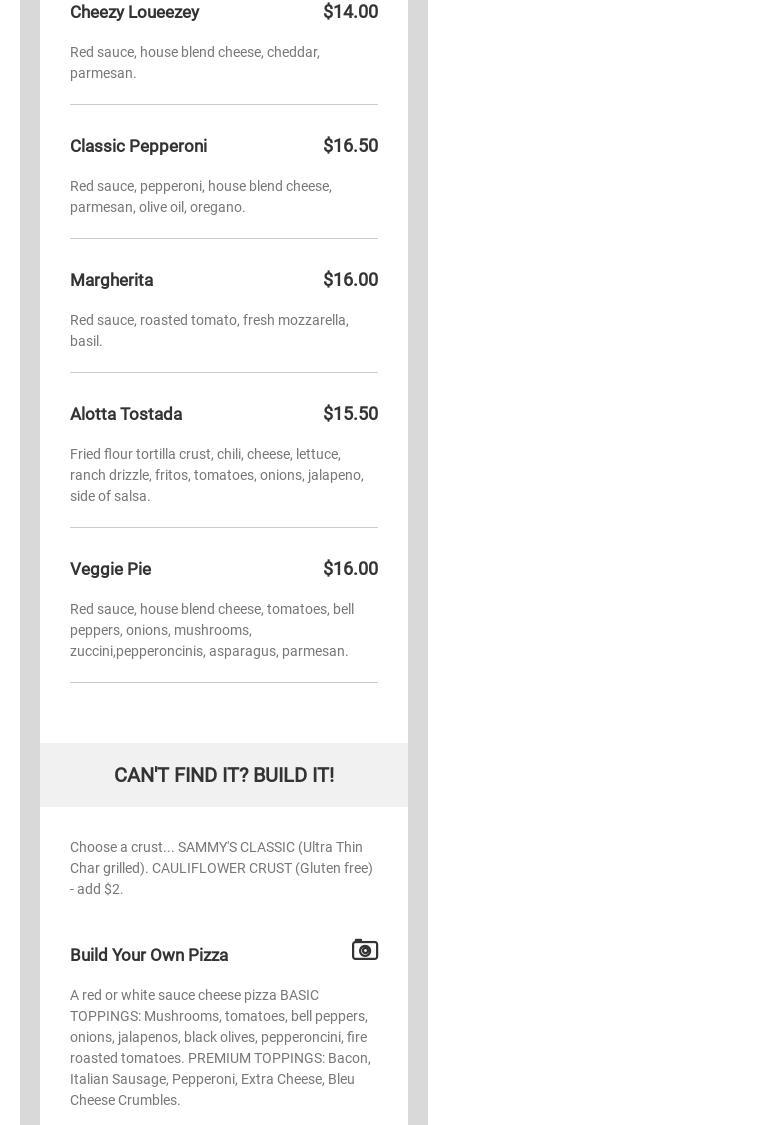Click the Margherita roasted tomato description
Screen dimensions: 770x1125
tap(210, 330)
